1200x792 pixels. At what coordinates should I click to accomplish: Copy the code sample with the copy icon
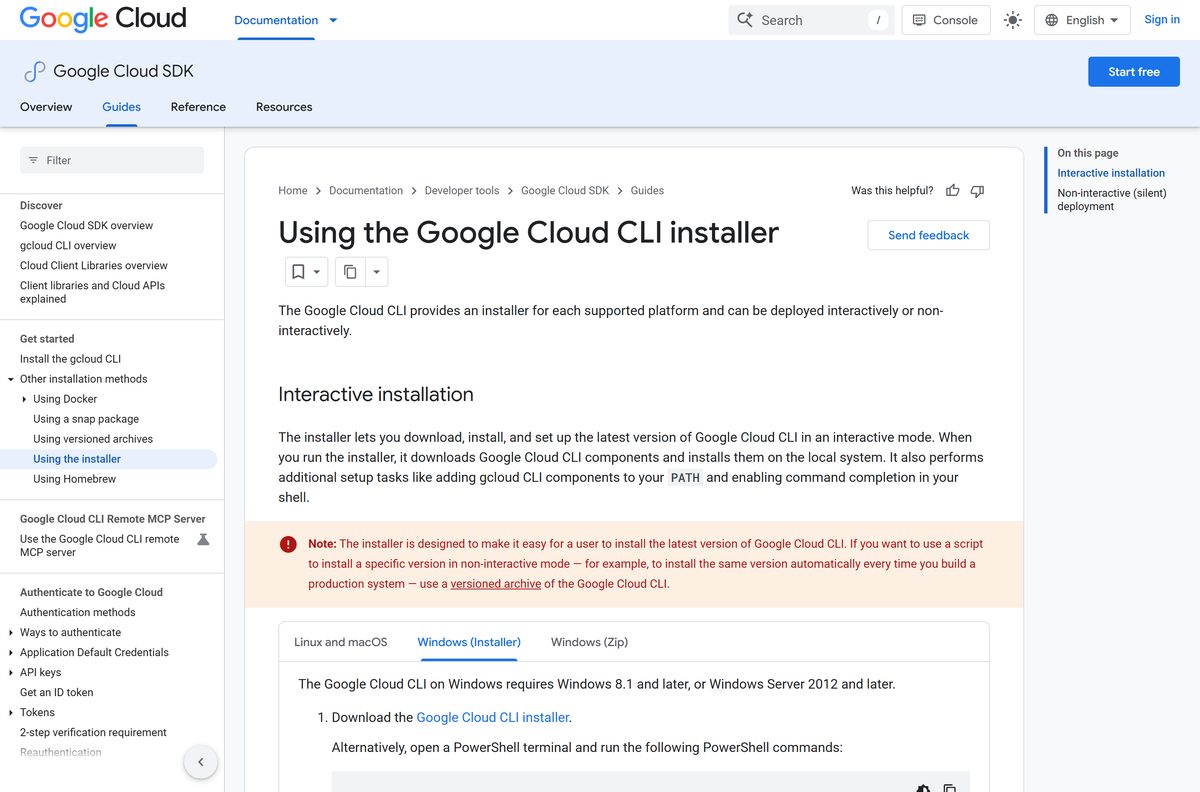[950, 788]
